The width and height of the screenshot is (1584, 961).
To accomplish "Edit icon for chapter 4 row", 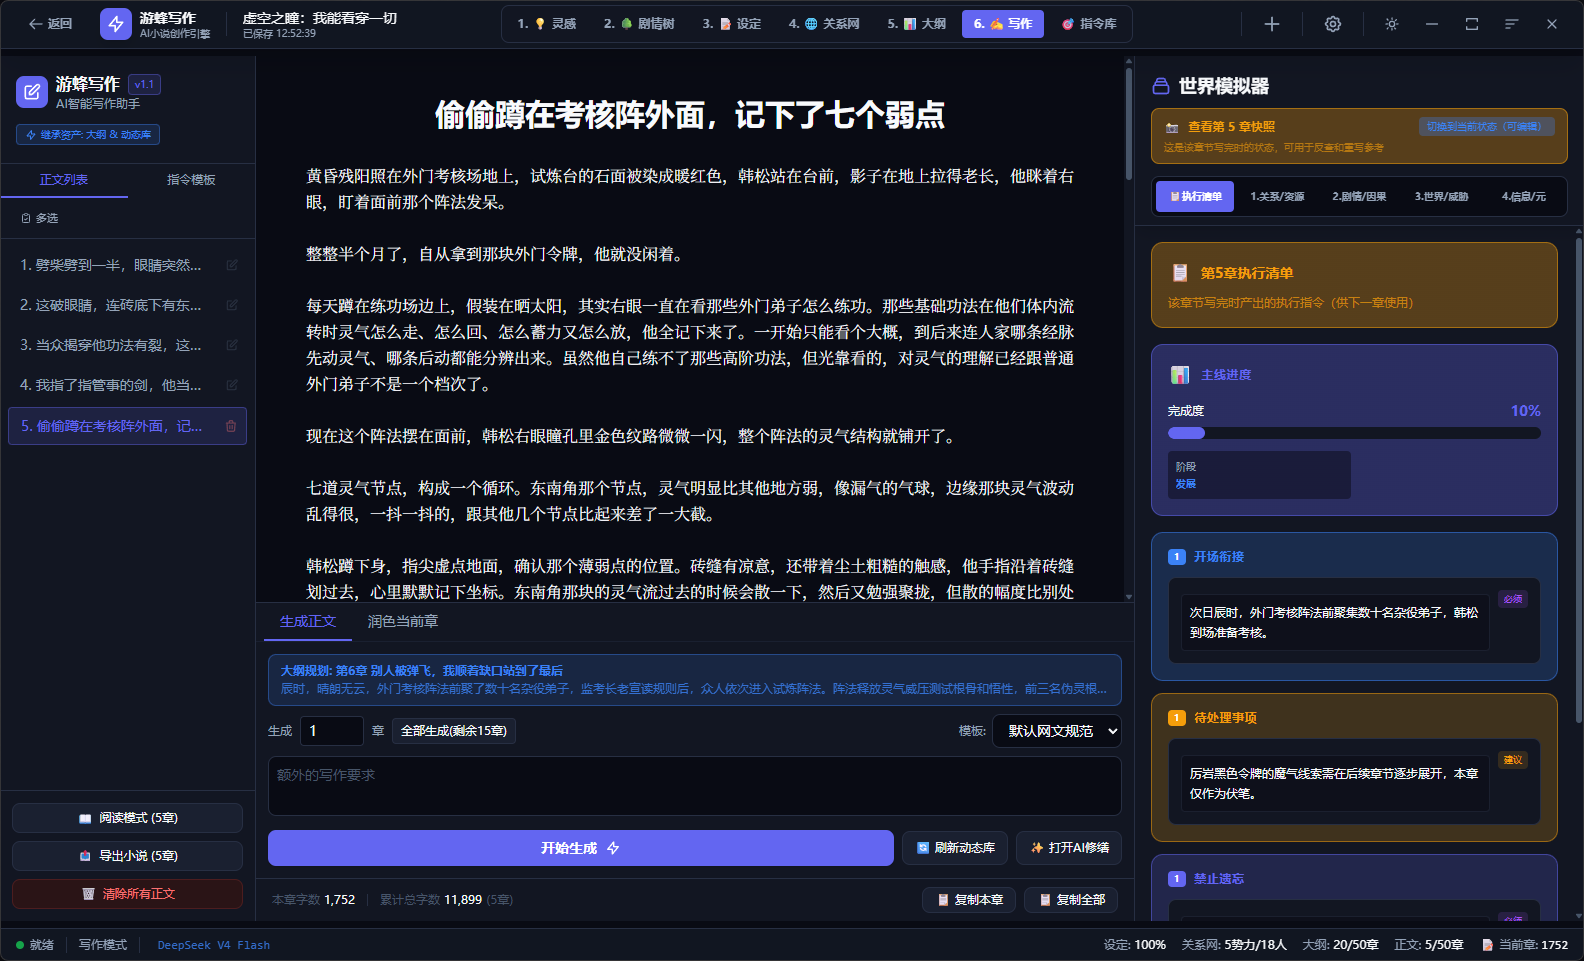I will tap(232, 385).
